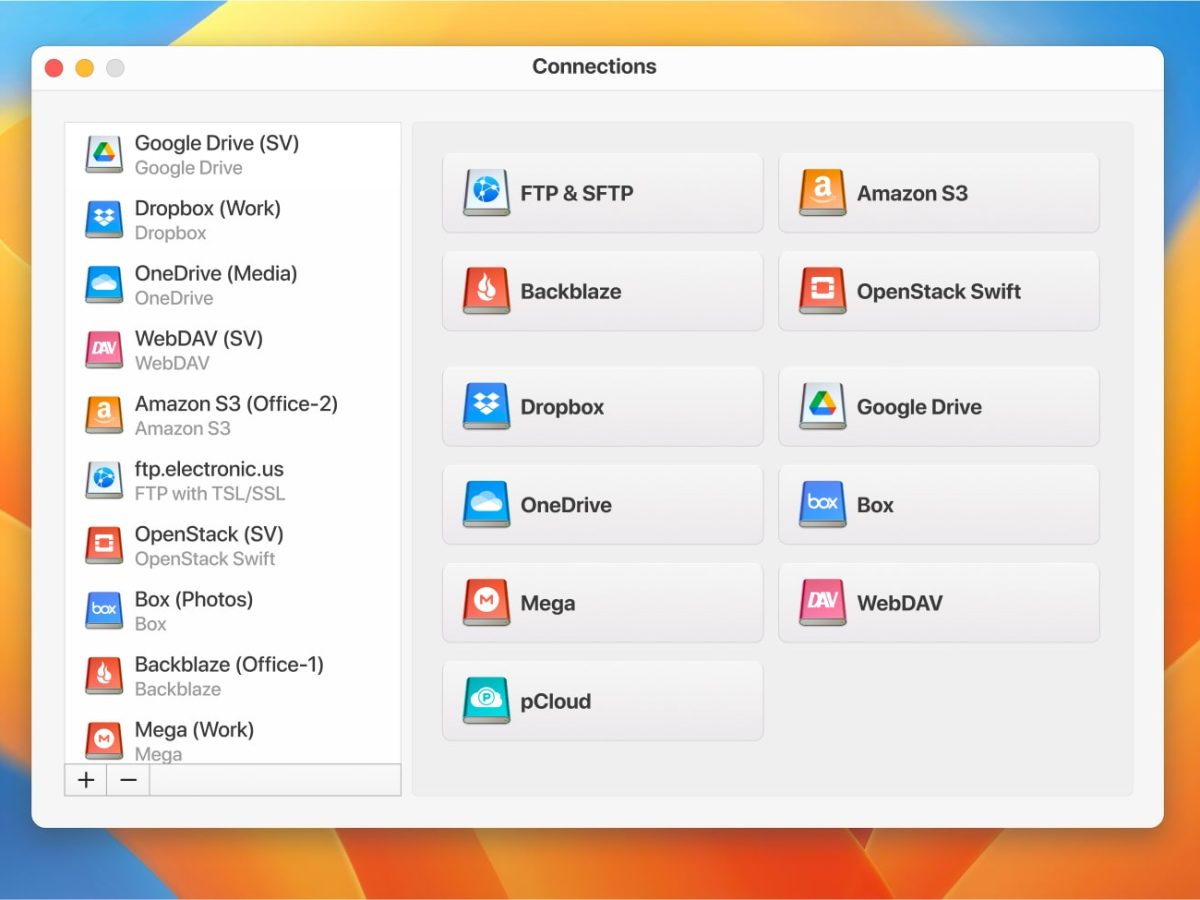Add a new Dropbox connection
The width and height of the screenshot is (1200, 900).
tap(602, 407)
